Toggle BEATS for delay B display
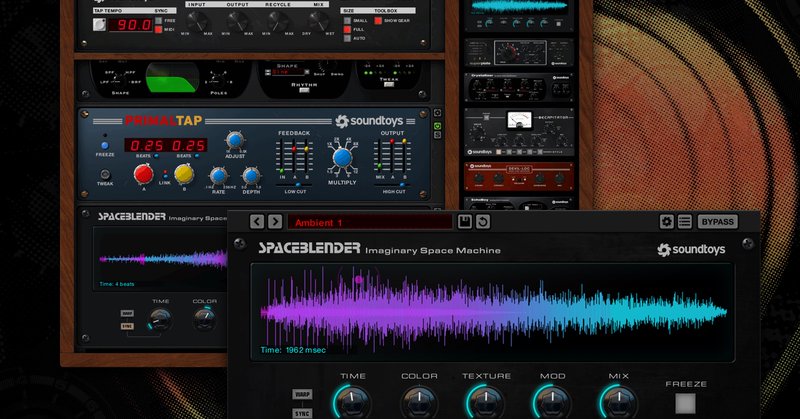 pos(197,156)
